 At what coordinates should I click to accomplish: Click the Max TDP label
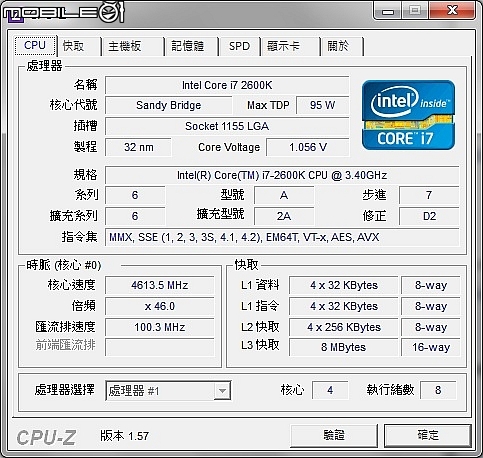268,105
